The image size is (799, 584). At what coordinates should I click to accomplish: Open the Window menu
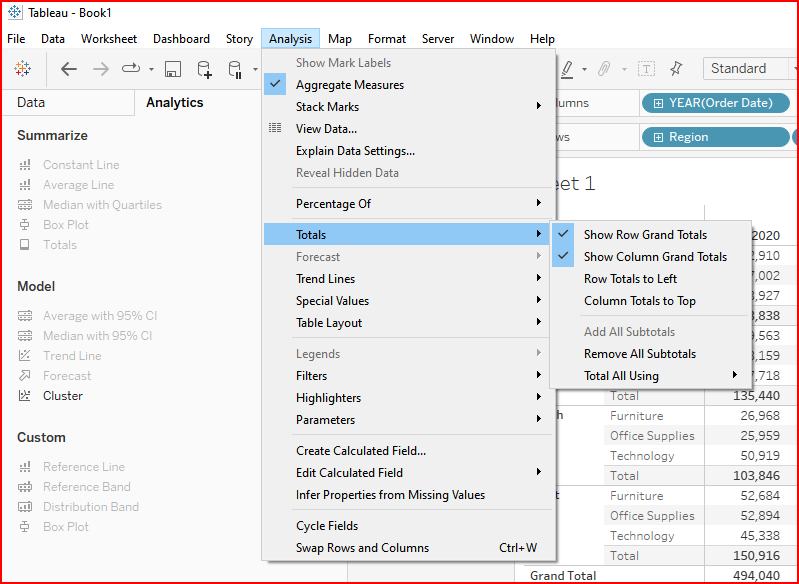491,39
